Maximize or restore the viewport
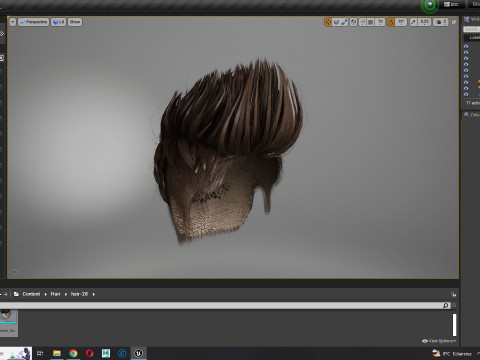This screenshot has width=480, height=360. tap(454, 22)
